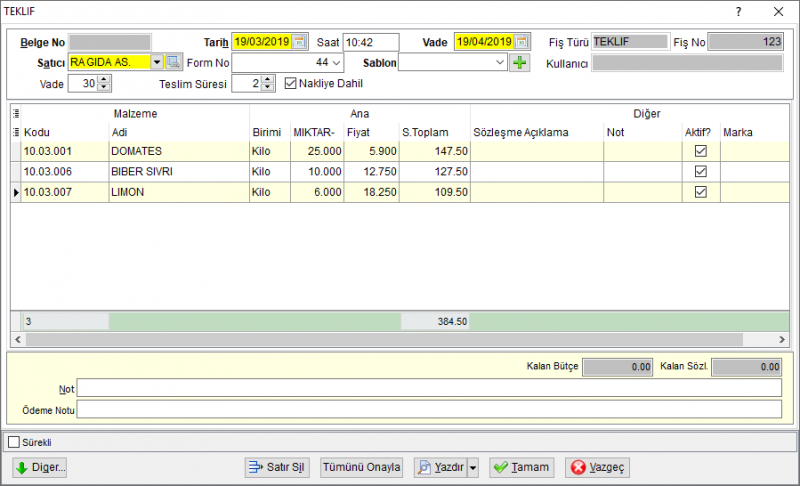Viewport: 800px width, 486px height.
Task: Click the S.Toplam column header
Action: pyautogui.click(x=425, y=132)
